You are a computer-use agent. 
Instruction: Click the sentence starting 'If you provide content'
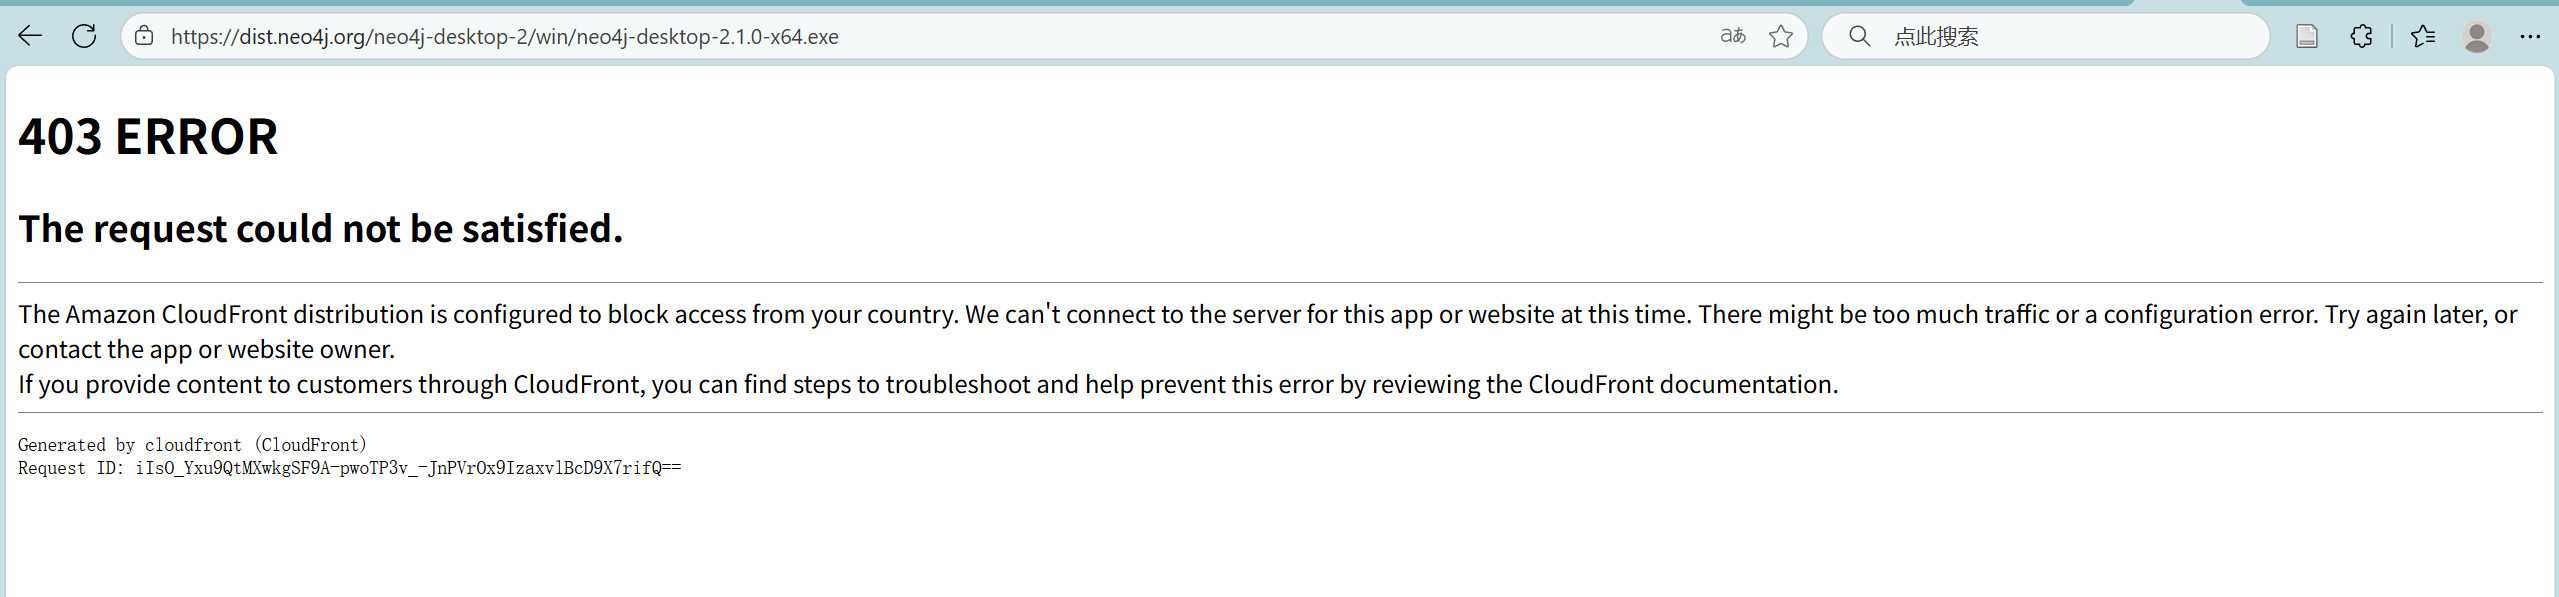[928, 385]
